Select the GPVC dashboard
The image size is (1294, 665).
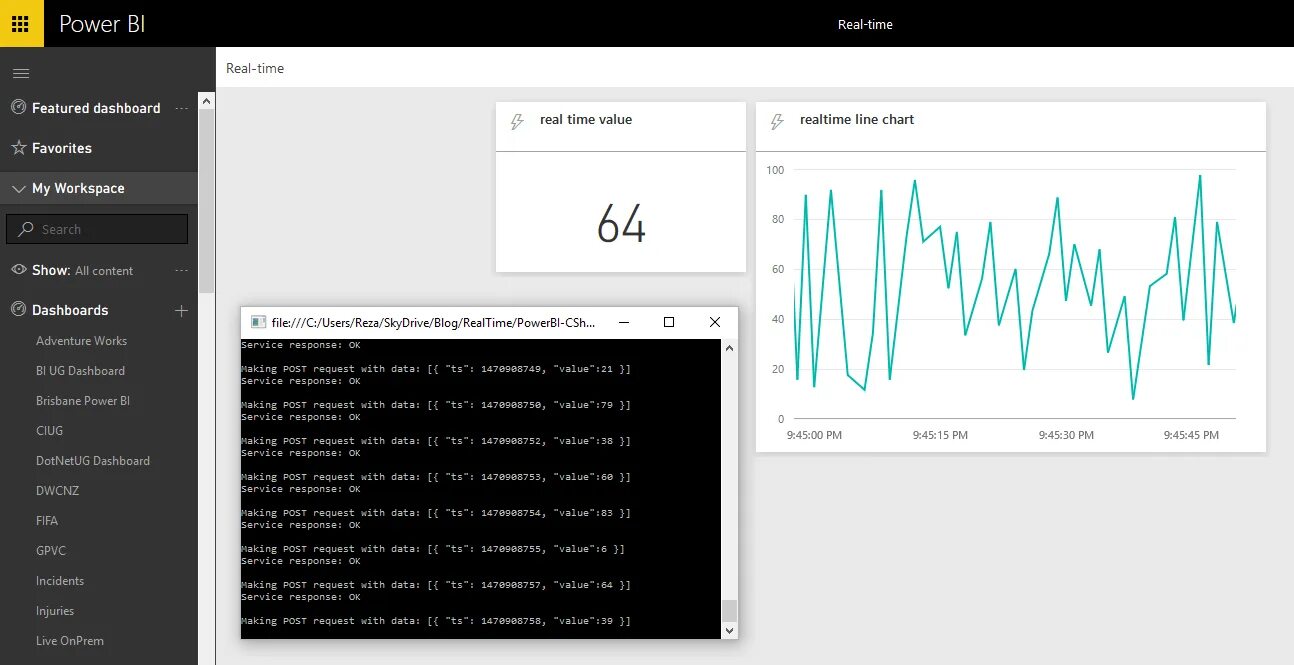click(51, 551)
